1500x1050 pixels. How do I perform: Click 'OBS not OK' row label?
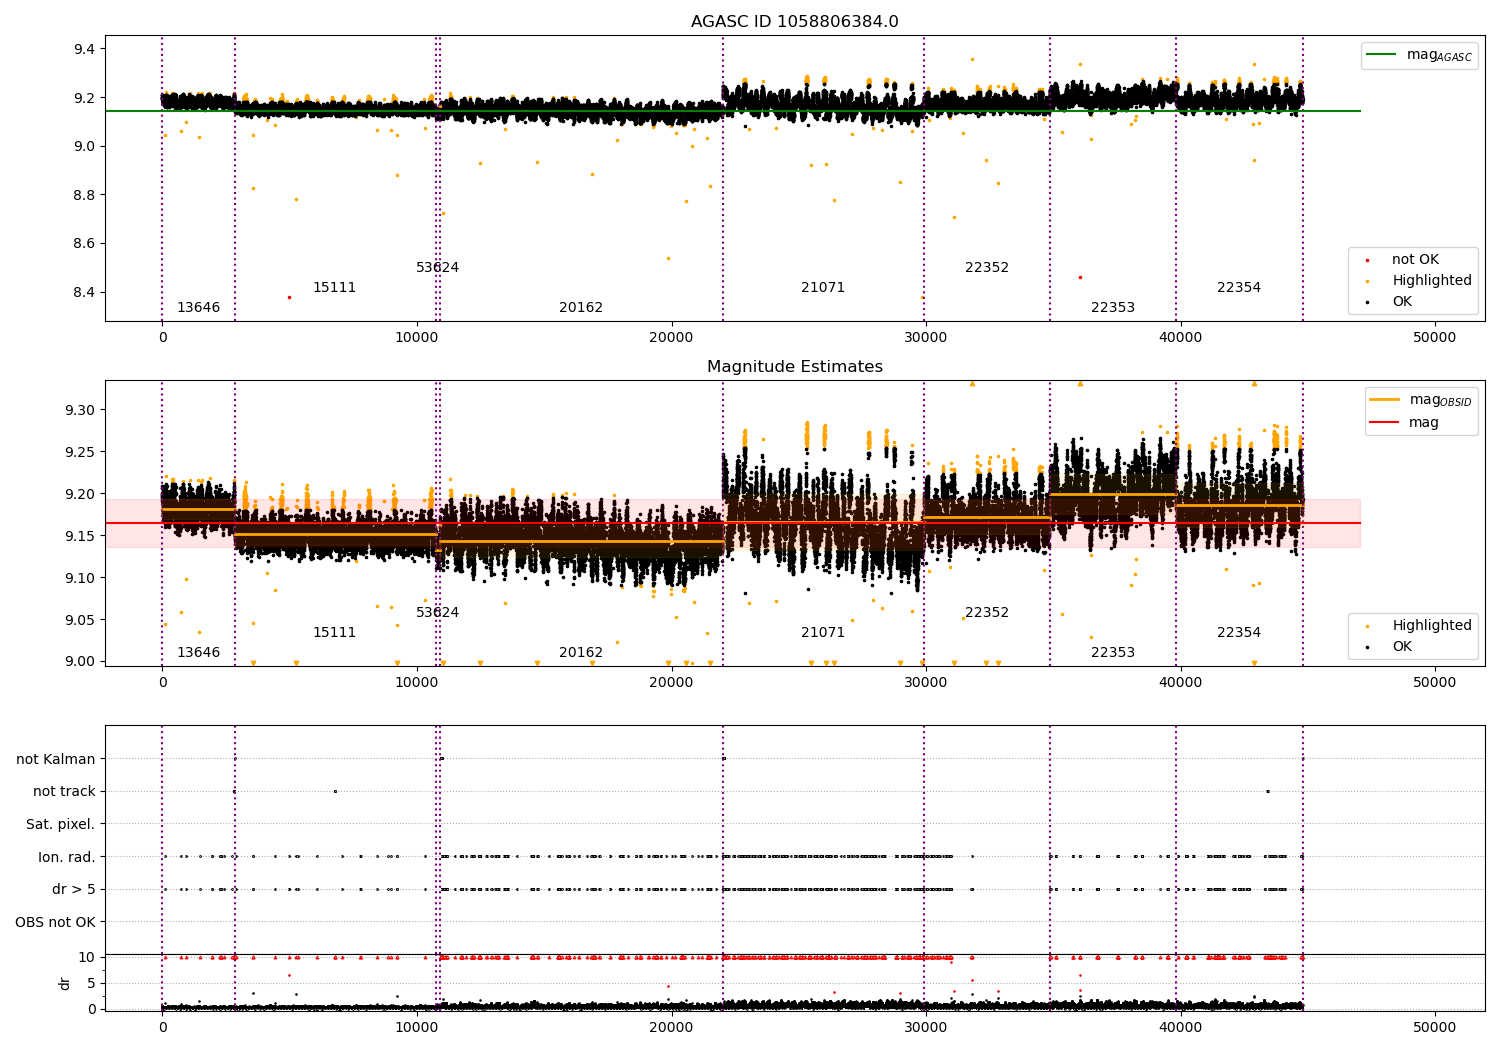point(56,922)
